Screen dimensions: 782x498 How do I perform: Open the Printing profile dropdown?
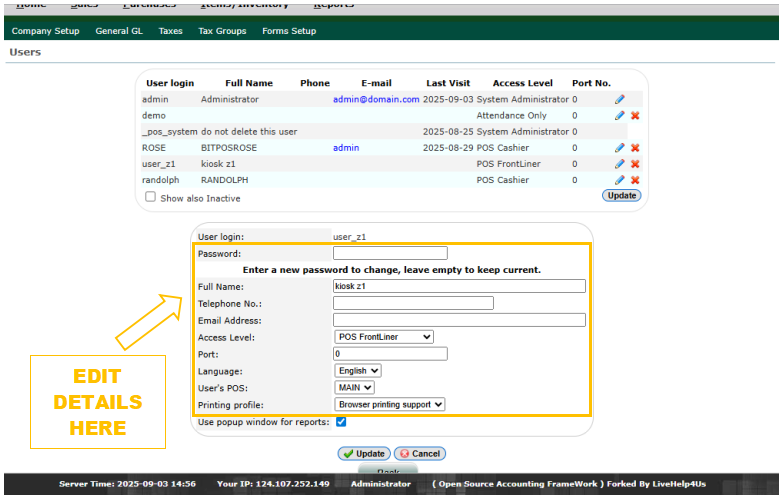pos(390,404)
